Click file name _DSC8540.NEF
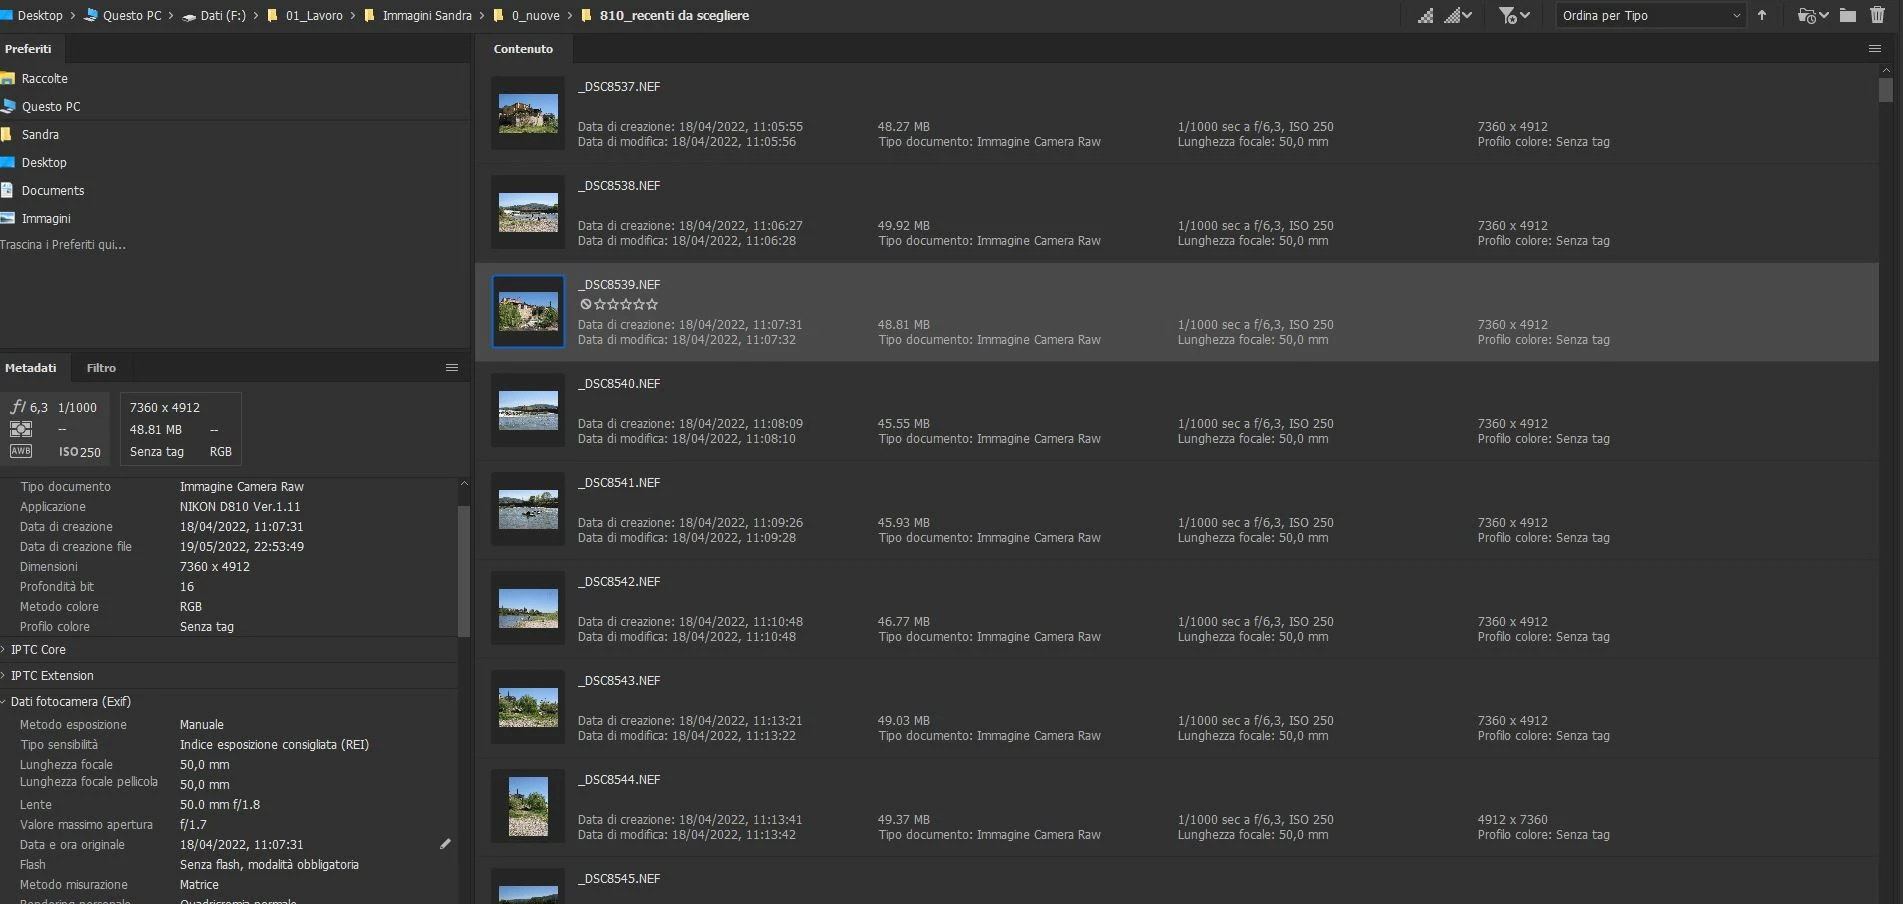The image size is (1903, 904). tap(619, 383)
